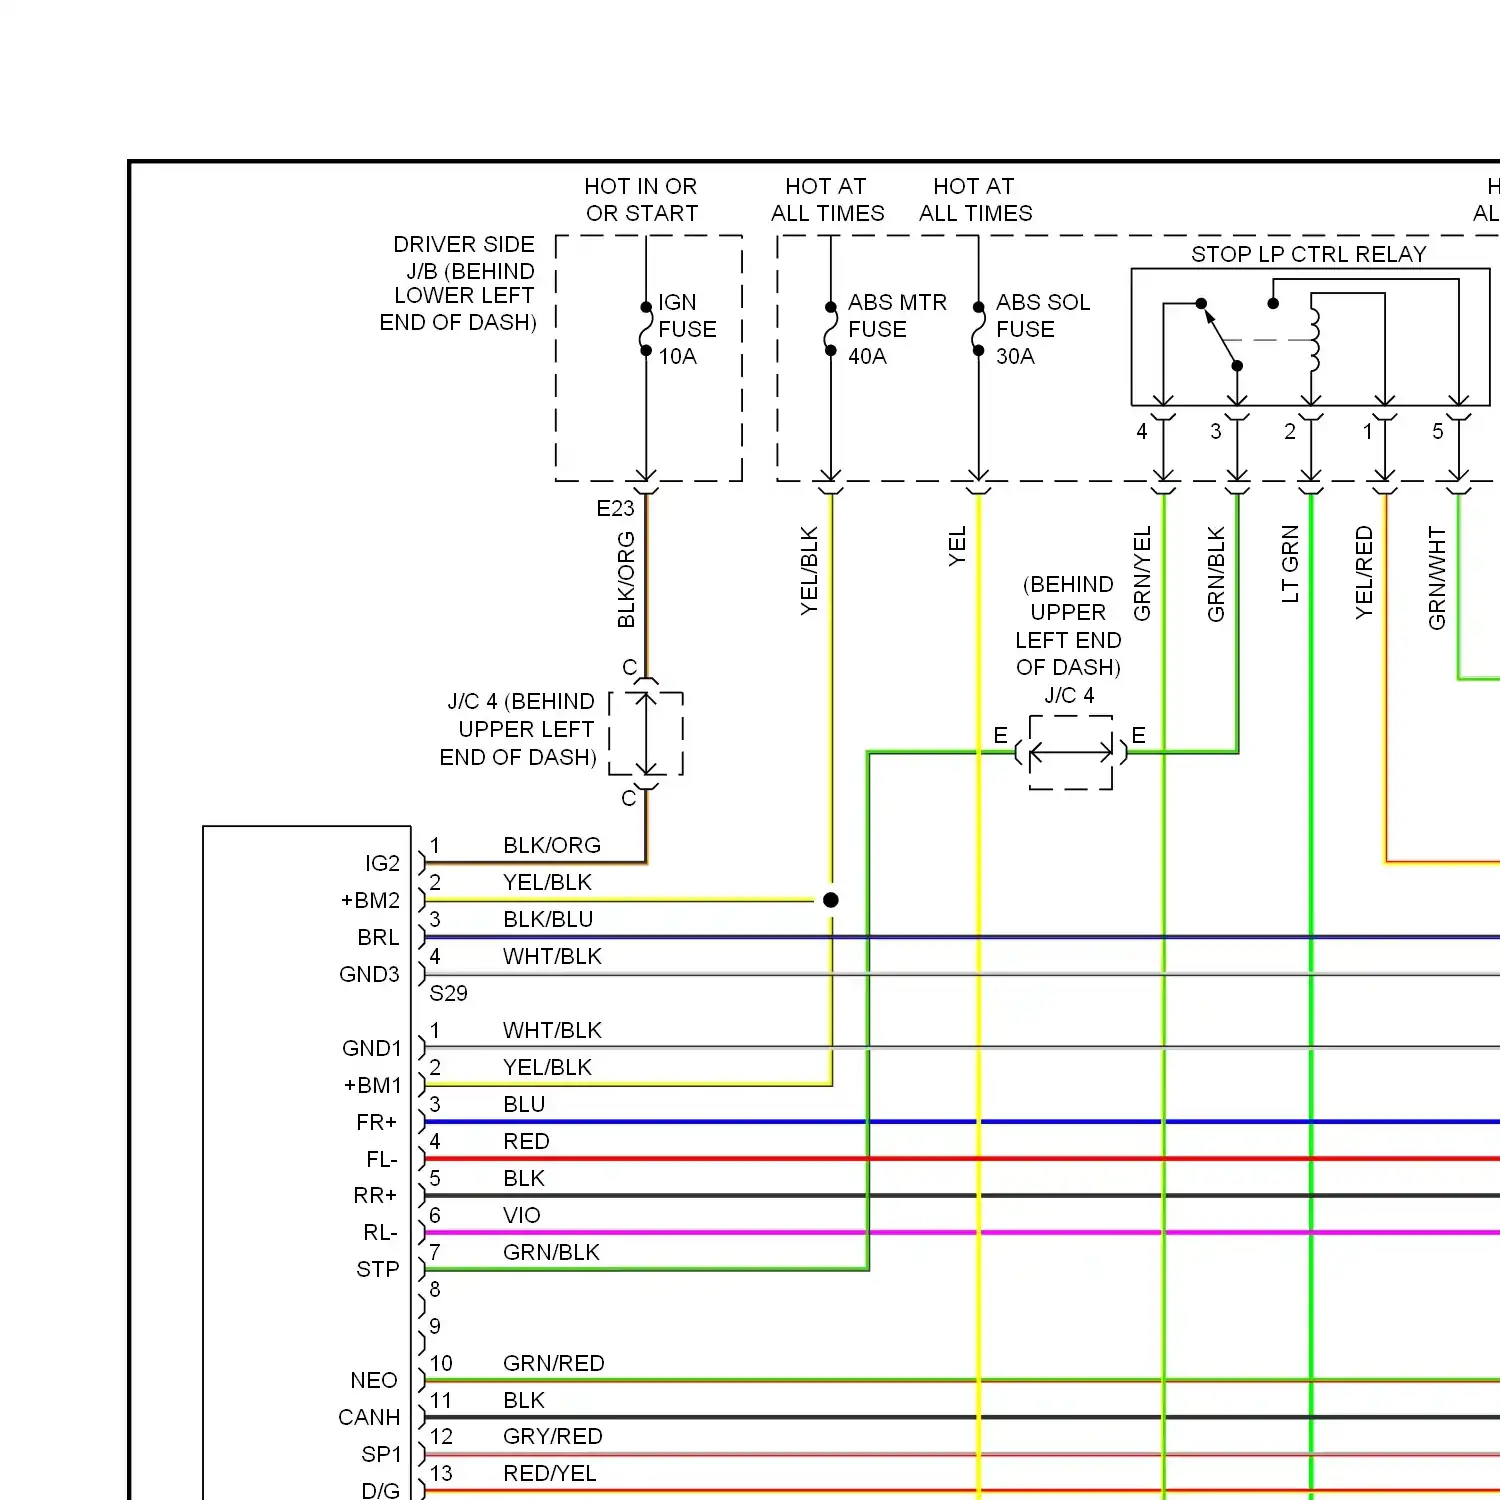Select the RED/YEL wire label at pin 13
The image size is (1500, 1500).
point(550,1473)
